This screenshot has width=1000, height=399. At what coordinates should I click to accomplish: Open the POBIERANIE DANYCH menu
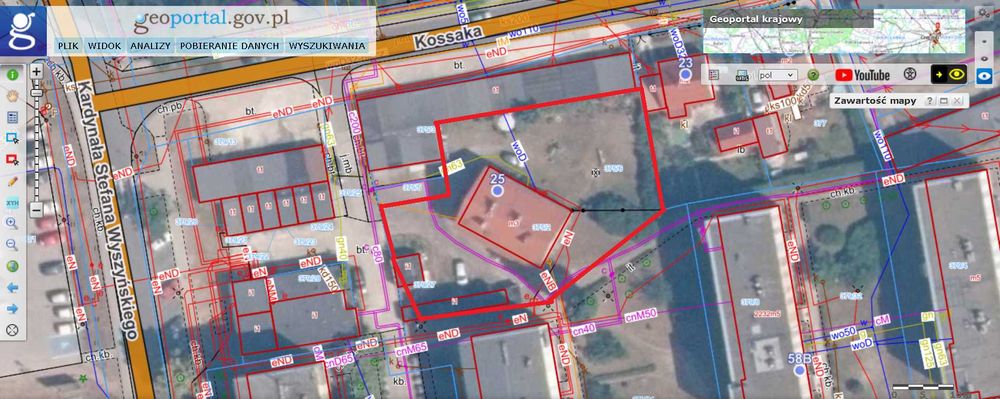(230, 46)
